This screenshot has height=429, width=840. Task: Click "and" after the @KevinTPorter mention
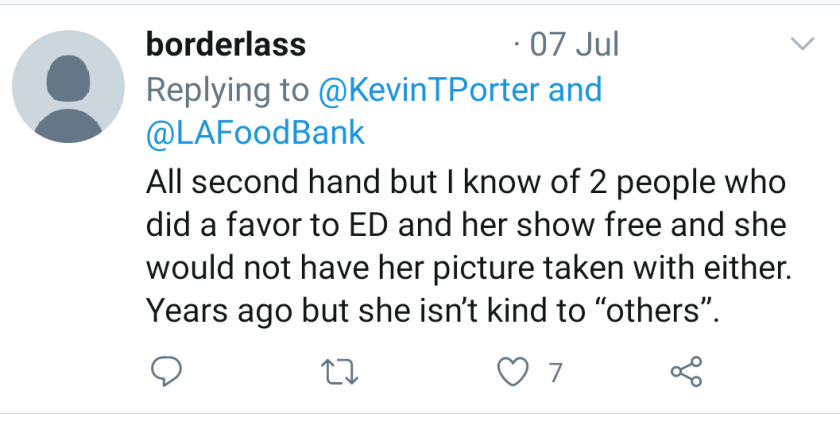pos(577,90)
